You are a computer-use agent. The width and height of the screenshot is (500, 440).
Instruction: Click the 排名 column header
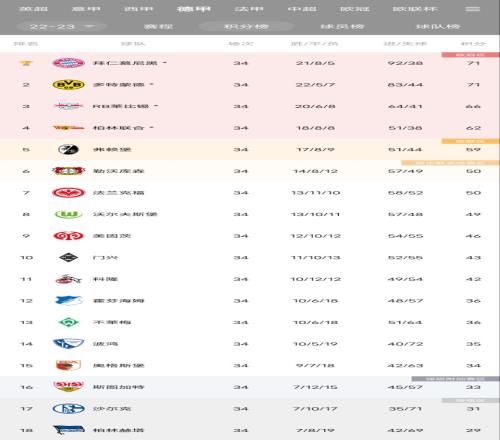point(26,44)
